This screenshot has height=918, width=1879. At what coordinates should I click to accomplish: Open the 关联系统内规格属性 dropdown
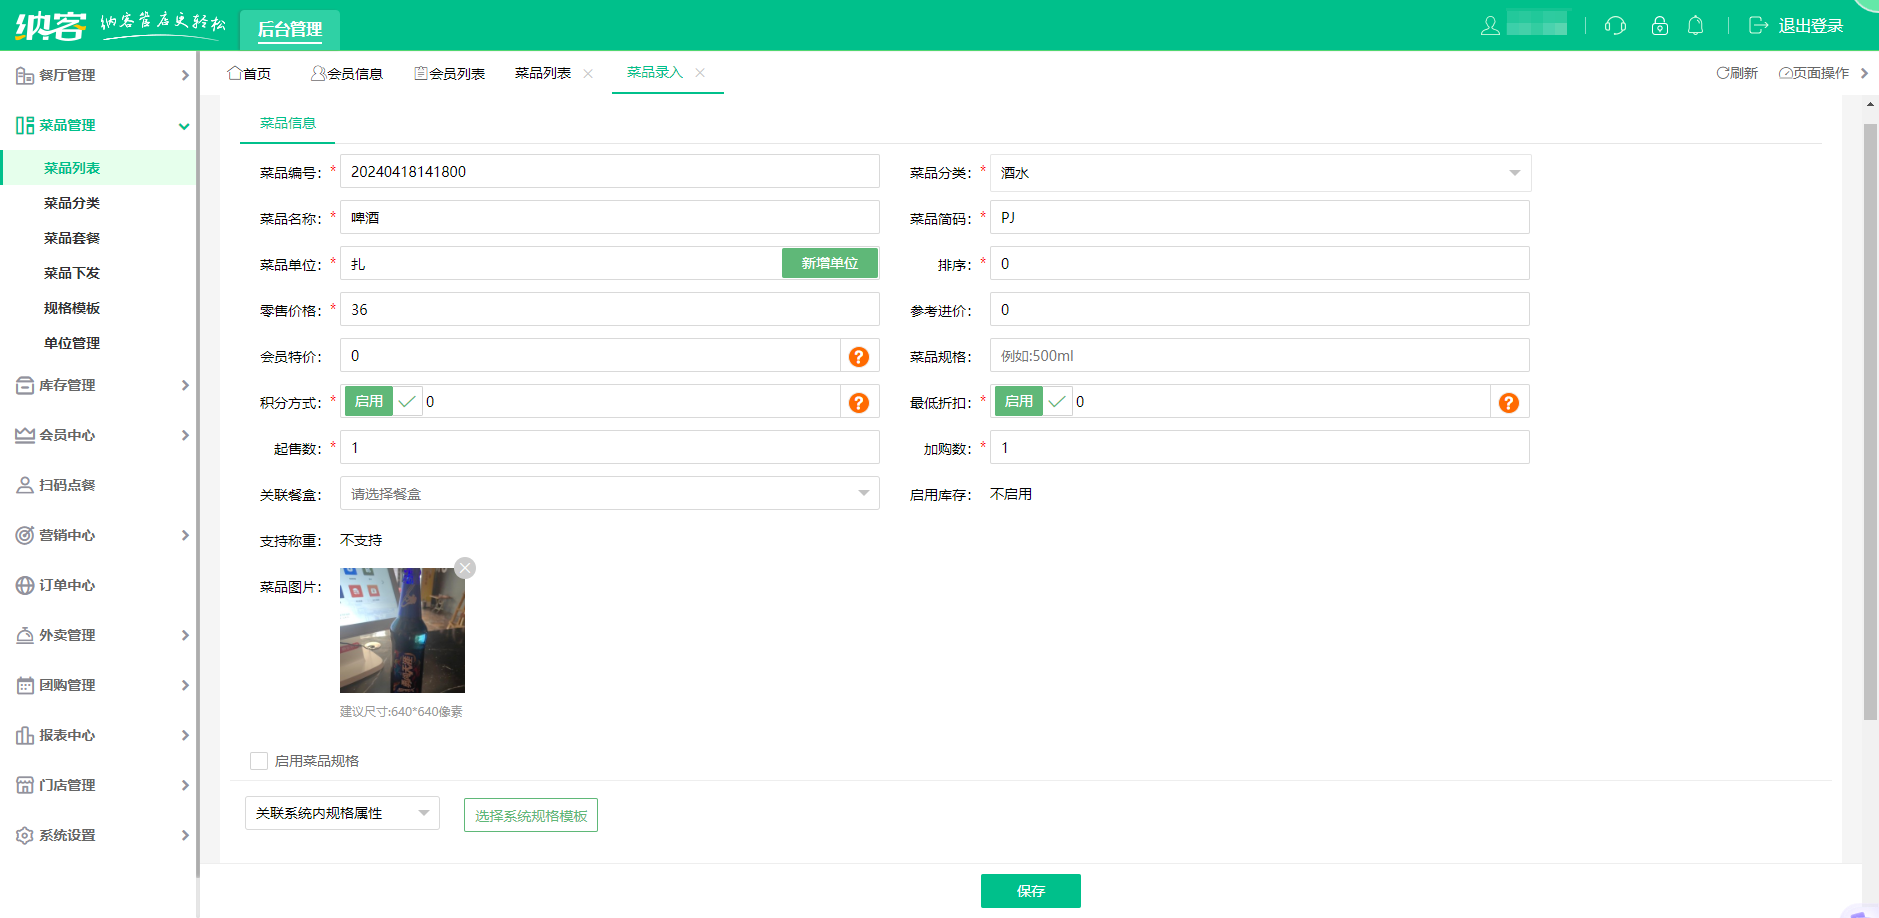click(342, 813)
